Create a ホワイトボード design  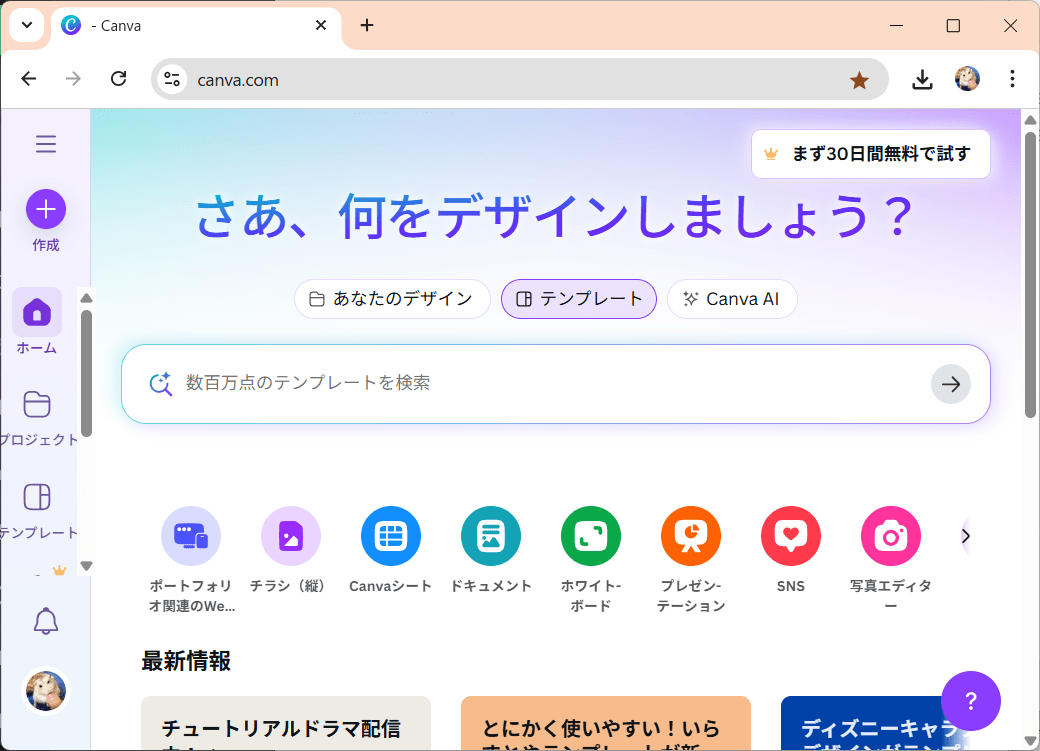point(591,536)
